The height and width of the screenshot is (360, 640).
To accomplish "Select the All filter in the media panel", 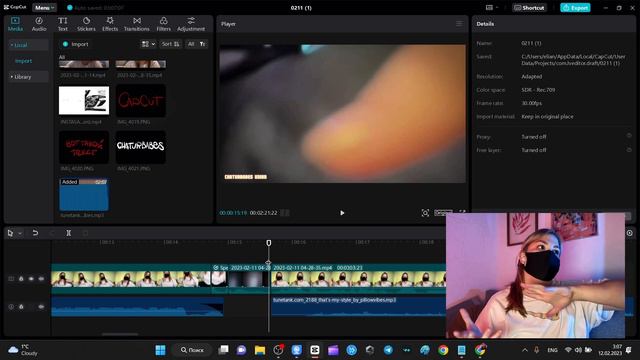I will coord(191,44).
